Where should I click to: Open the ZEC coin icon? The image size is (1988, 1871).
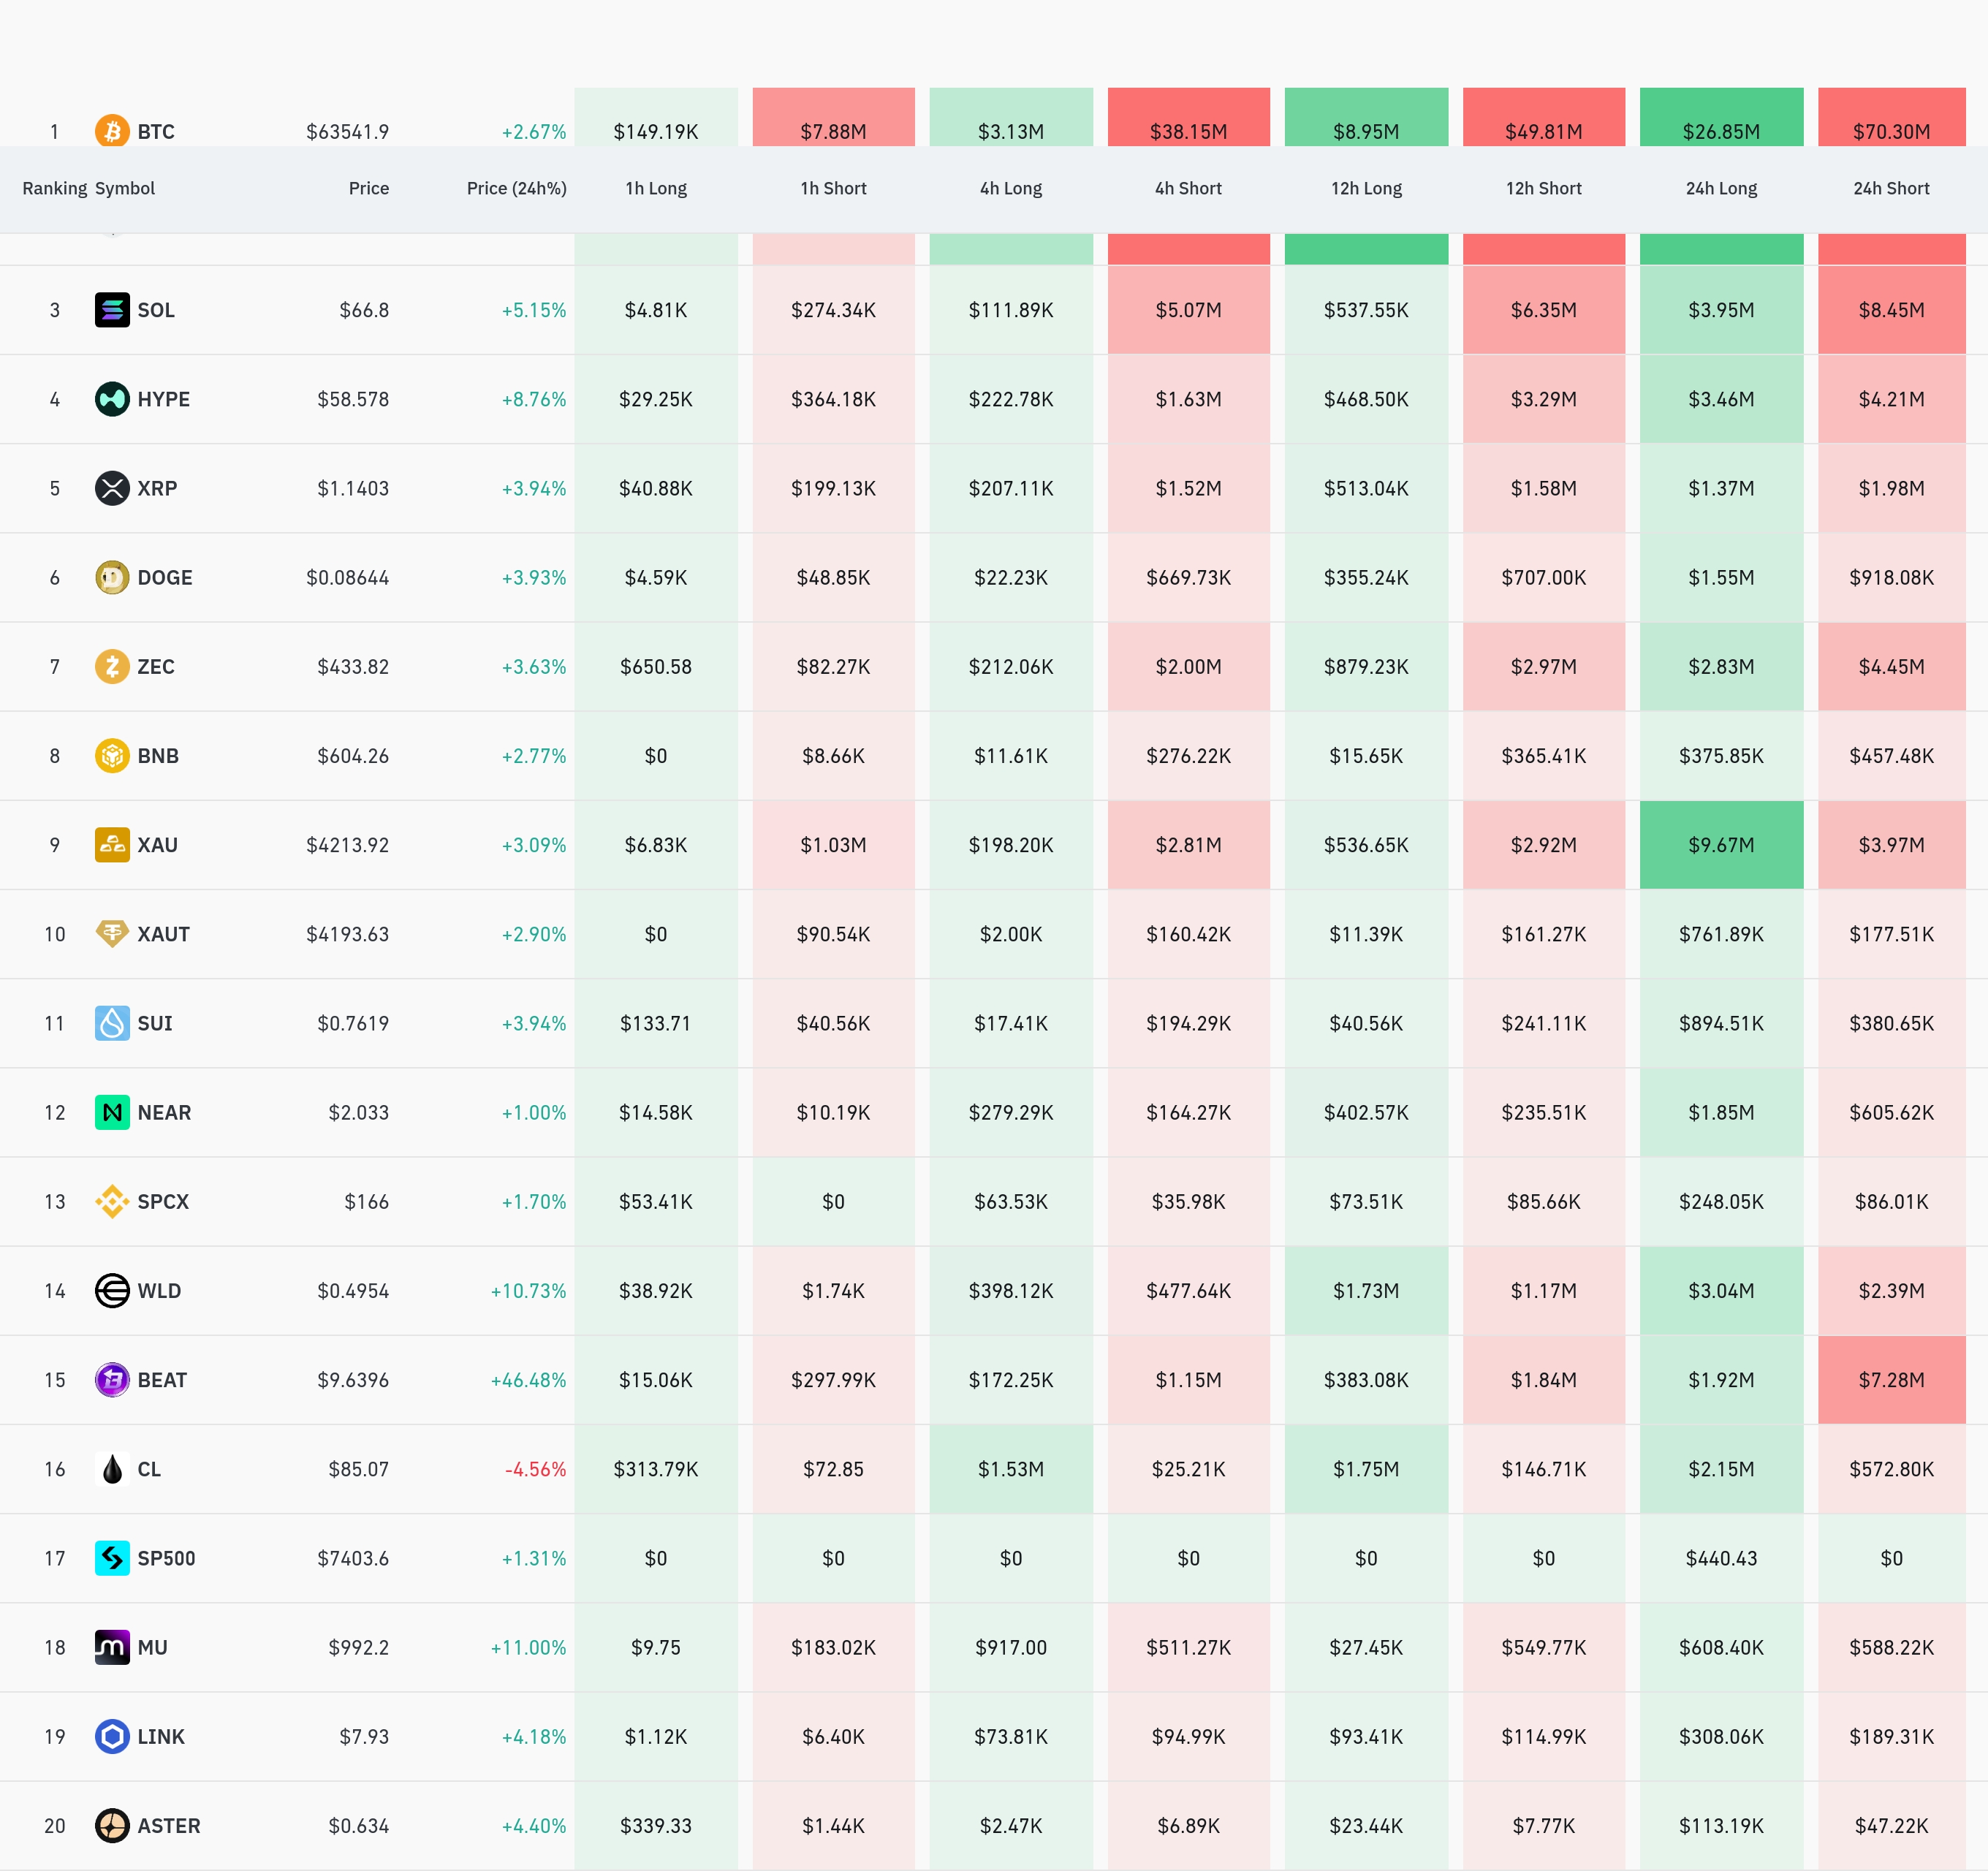(x=112, y=666)
